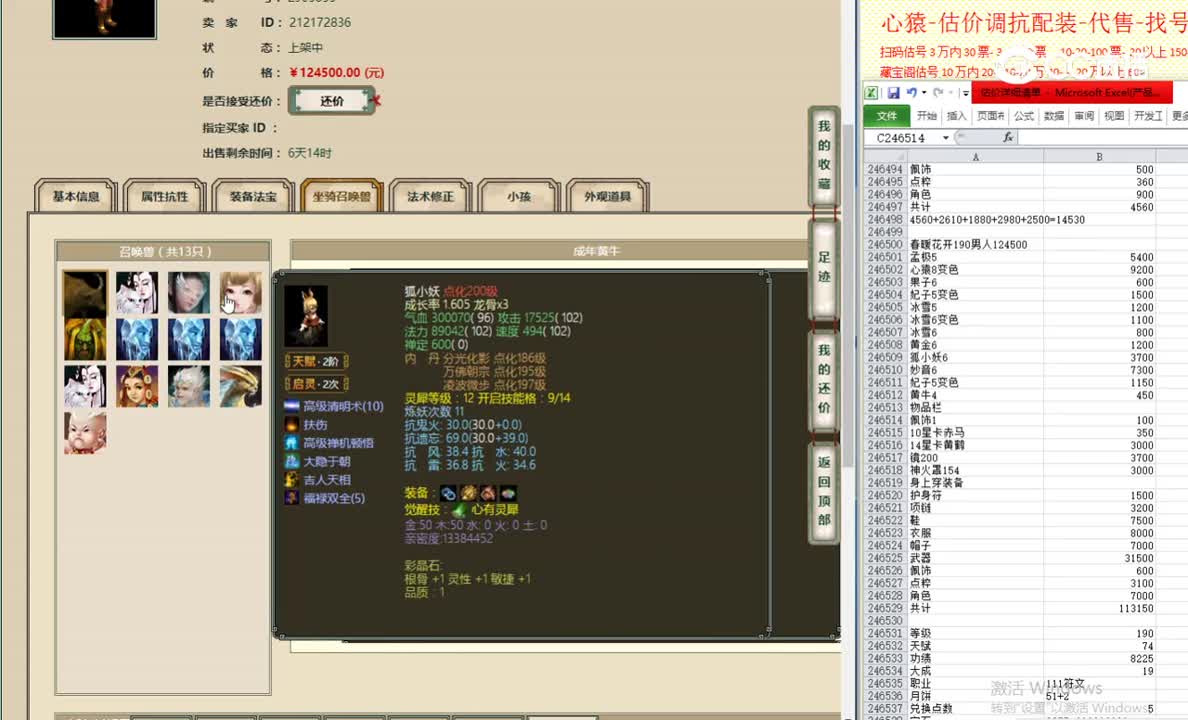Image resolution: width=1188 pixels, height=720 pixels.
Task: Click row header 246514 in Excel
Action: click(885, 420)
